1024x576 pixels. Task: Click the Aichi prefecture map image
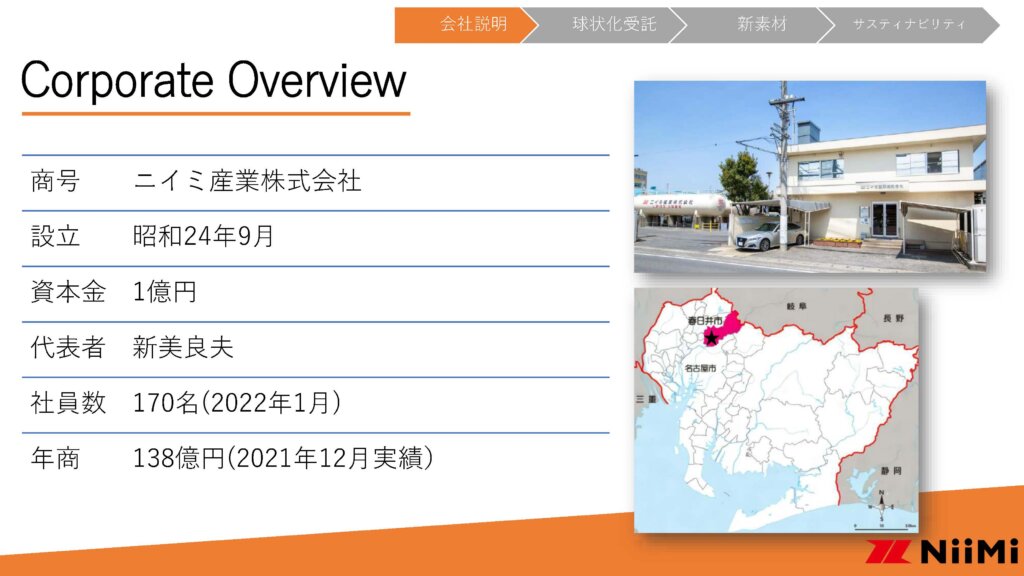pyautogui.click(x=776, y=410)
